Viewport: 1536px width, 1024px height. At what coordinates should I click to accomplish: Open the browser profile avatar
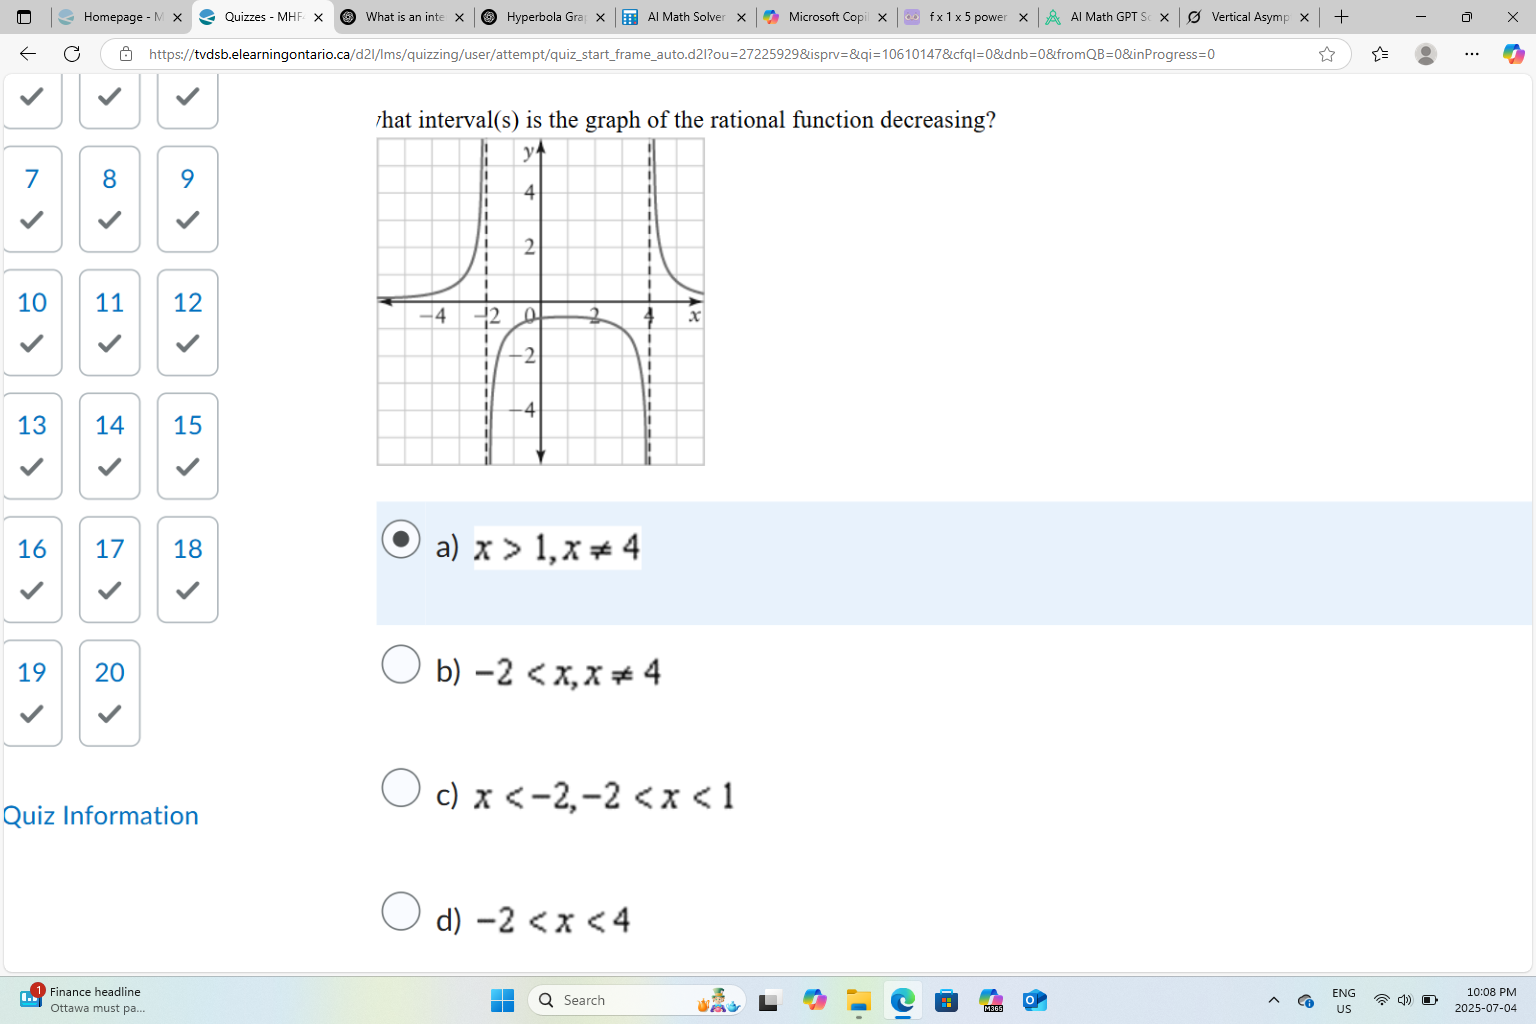tap(1424, 55)
